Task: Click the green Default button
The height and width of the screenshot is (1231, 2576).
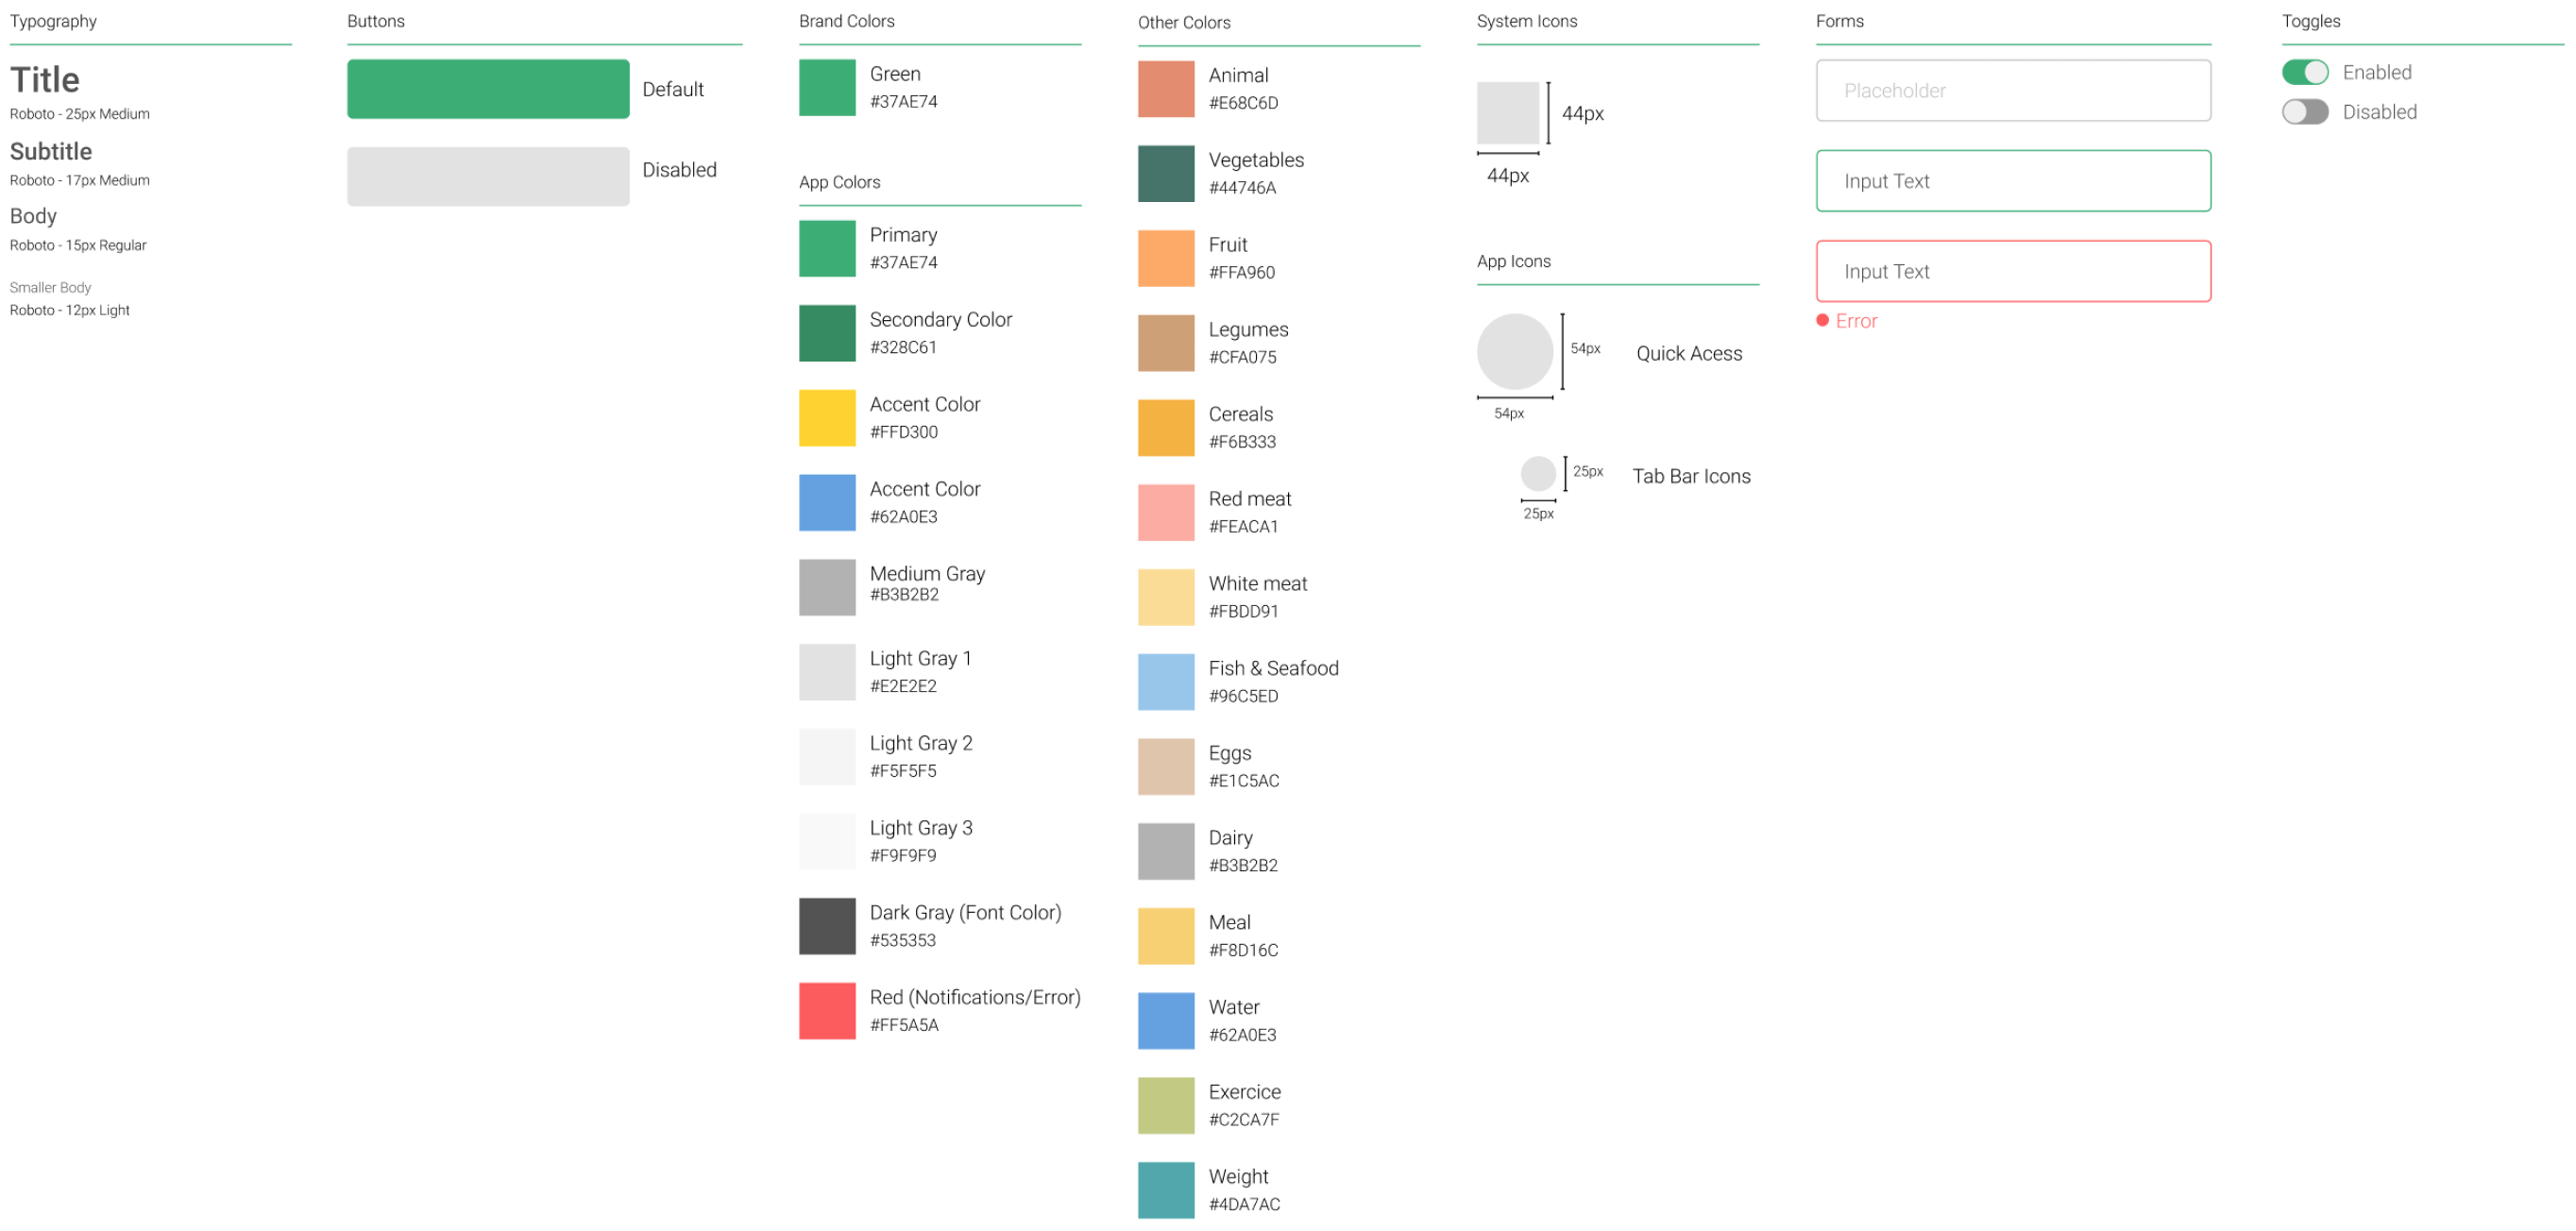Action: (487, 88)
